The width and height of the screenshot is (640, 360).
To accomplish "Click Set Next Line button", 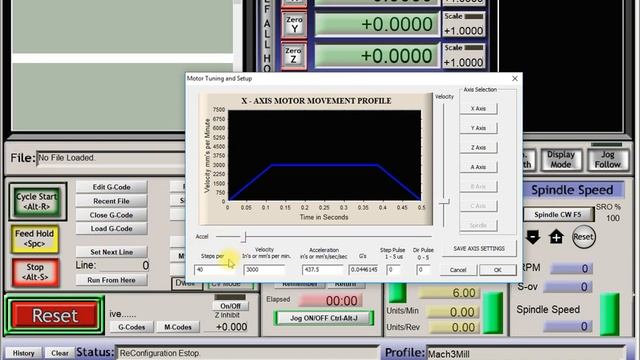I will click(111, 252).
